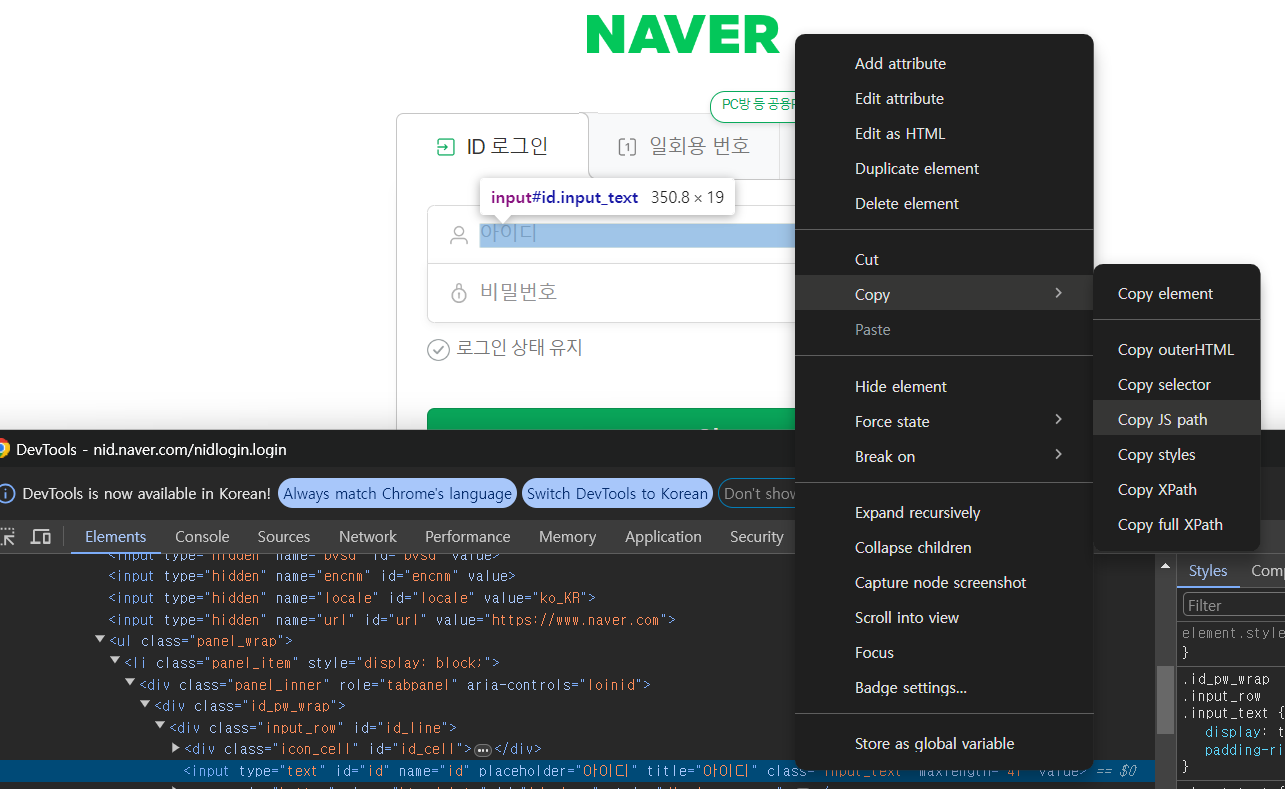Choose Hide element

944,386
